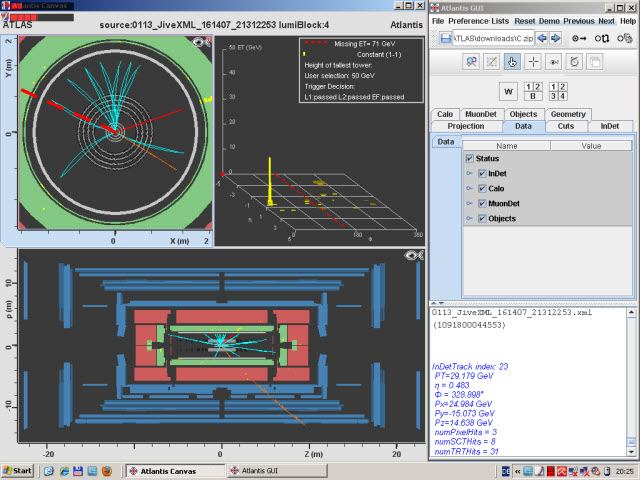Screen dimensions: 640x480
Task: Click Previous in the menu bar
Action: coord(579,21)
